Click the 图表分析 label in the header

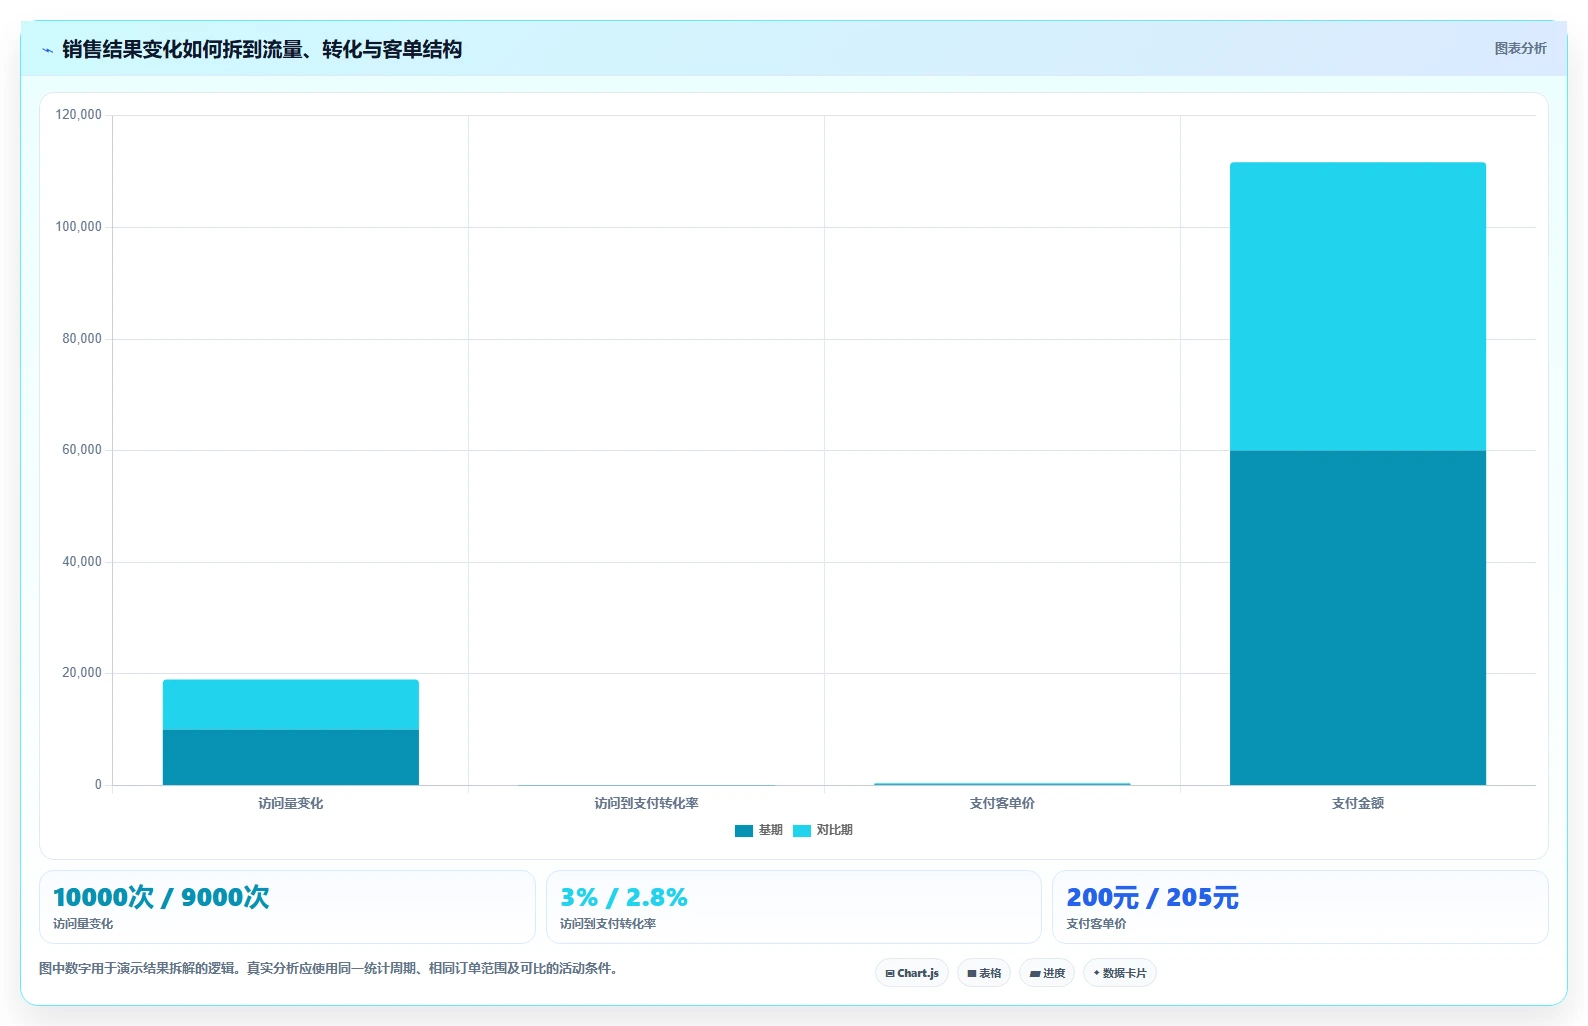click(x=1520, y=48)
